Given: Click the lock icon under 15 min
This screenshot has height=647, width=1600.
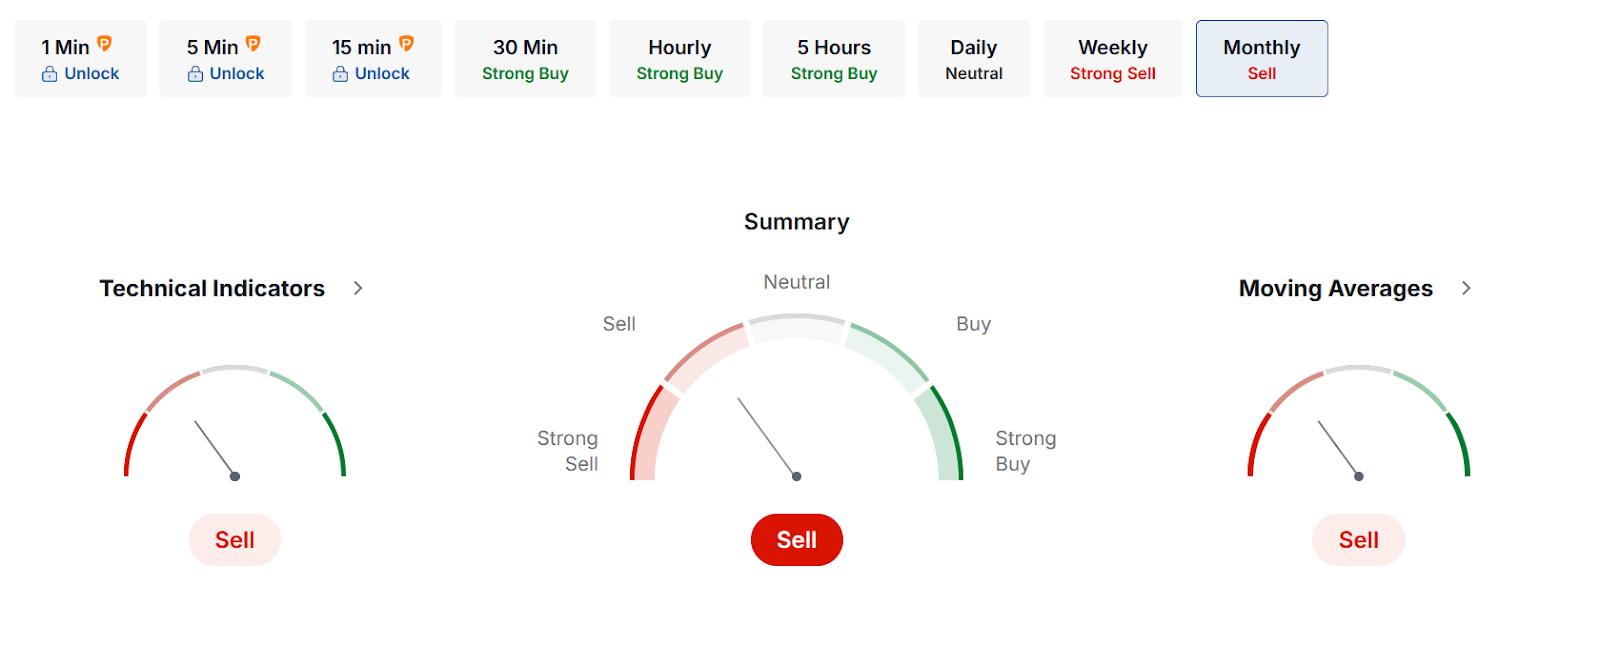Looking at the screenshot, I should (340, 74).
